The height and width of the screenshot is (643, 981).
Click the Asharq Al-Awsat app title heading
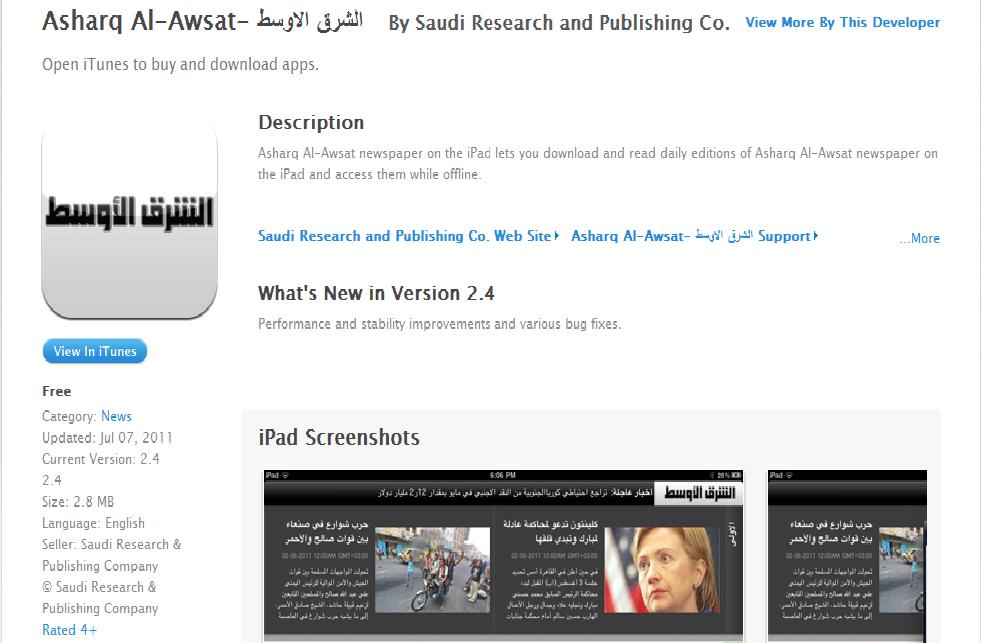pos(203,21)
